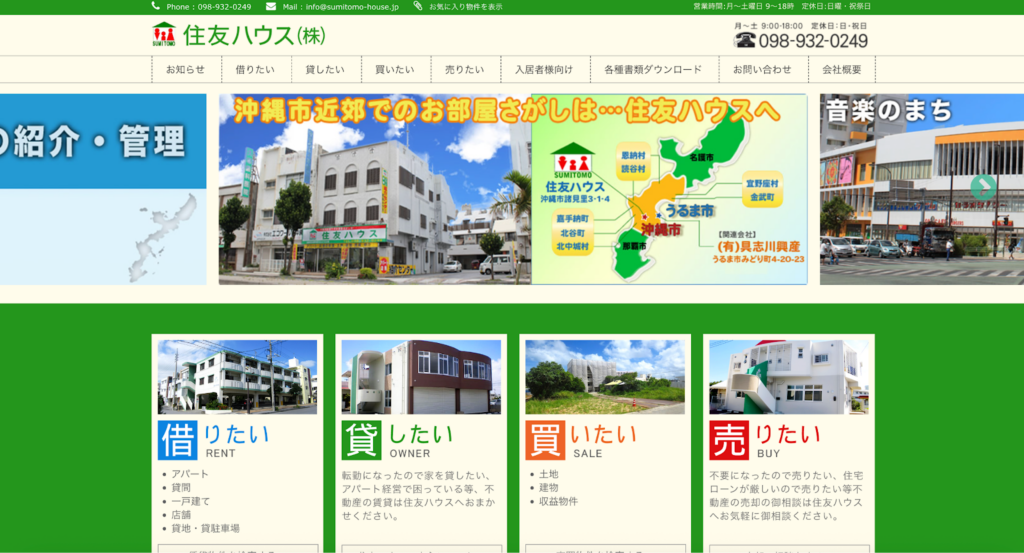Click the telephone icon beside 098-932-0249
Screen dimensions: 1024x553
744,40
